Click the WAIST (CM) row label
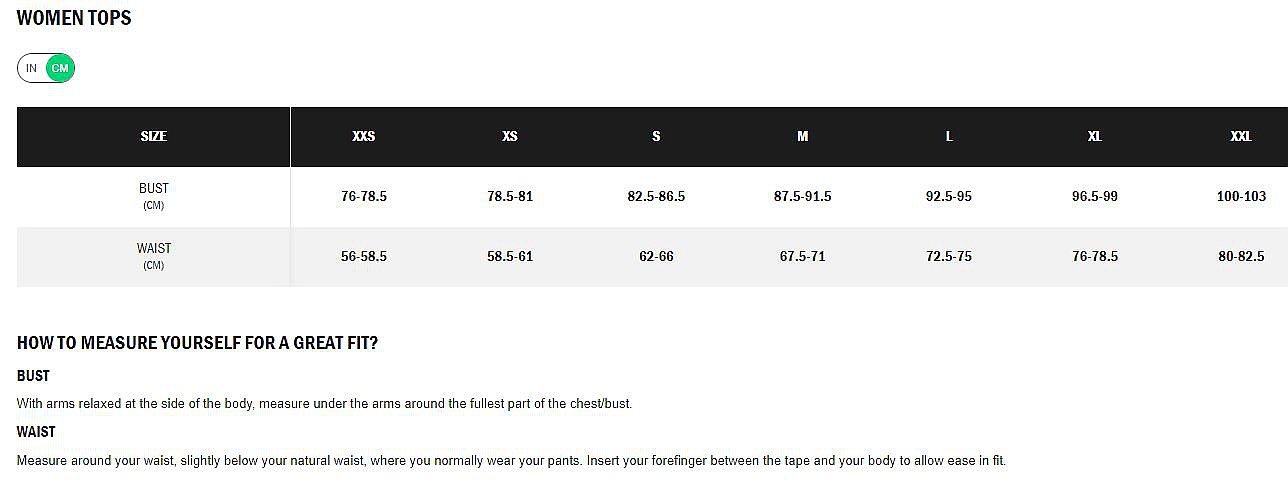Image resolution: width=1288 pixels, height=484 pixels. [x=154, y=255]
